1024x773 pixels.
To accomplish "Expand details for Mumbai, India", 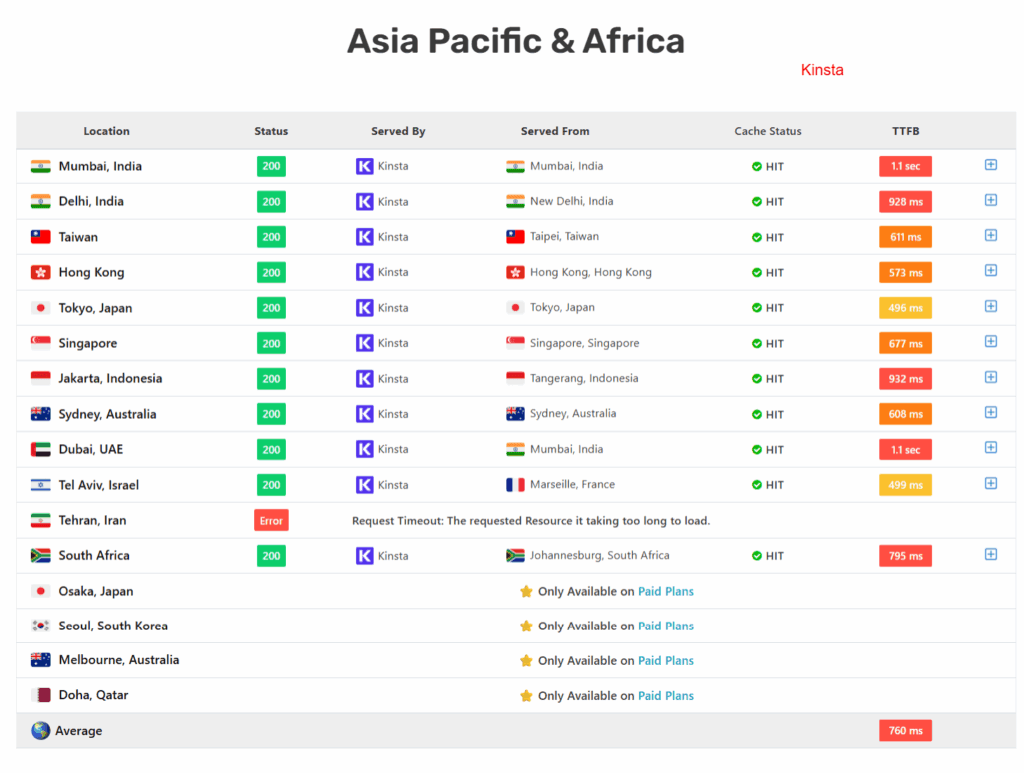I will [991, 164].
